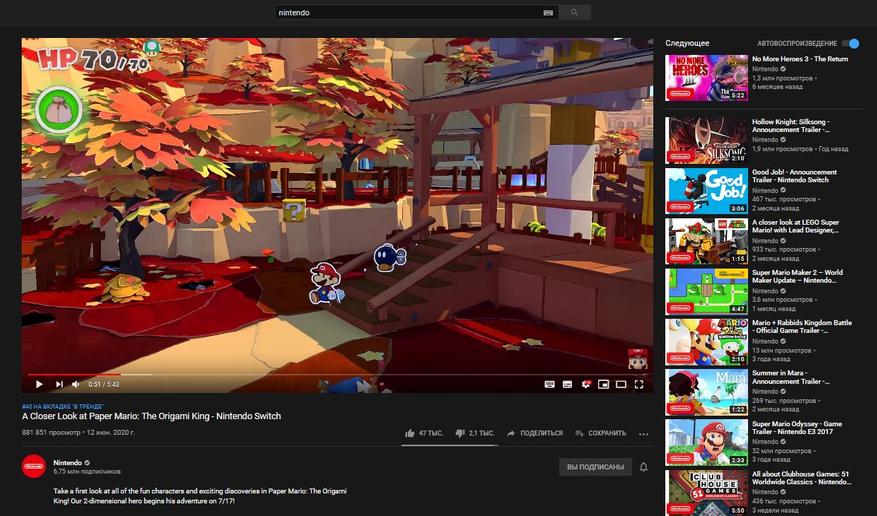This screenshot has width=877, height=516.
Task: Open the Nintendo channel name link below video
Action: click(x=68, y=462)
